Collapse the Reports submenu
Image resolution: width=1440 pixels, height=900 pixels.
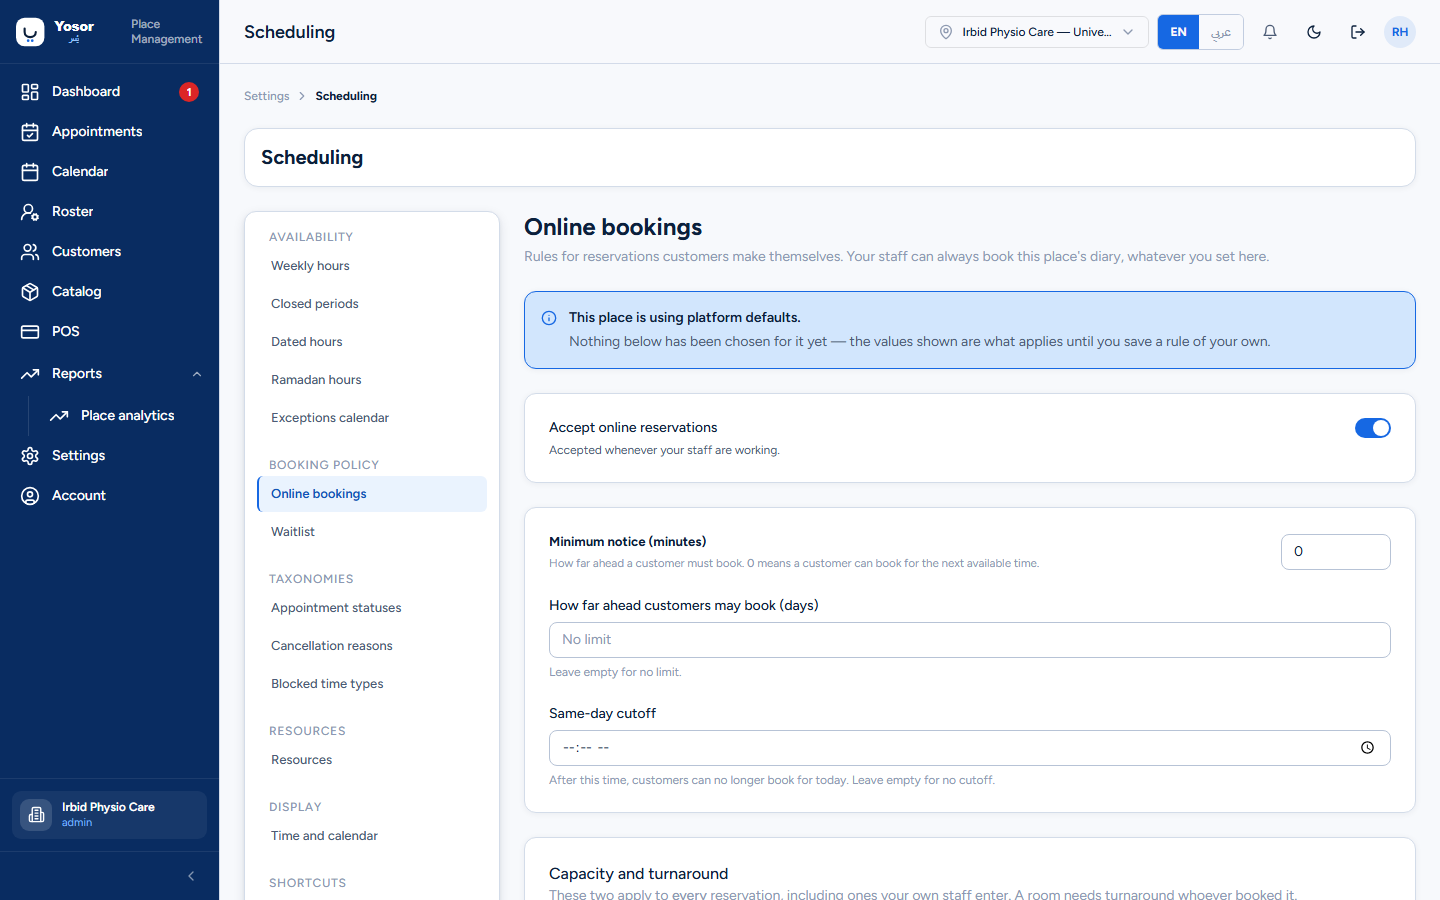coord(197,374)
